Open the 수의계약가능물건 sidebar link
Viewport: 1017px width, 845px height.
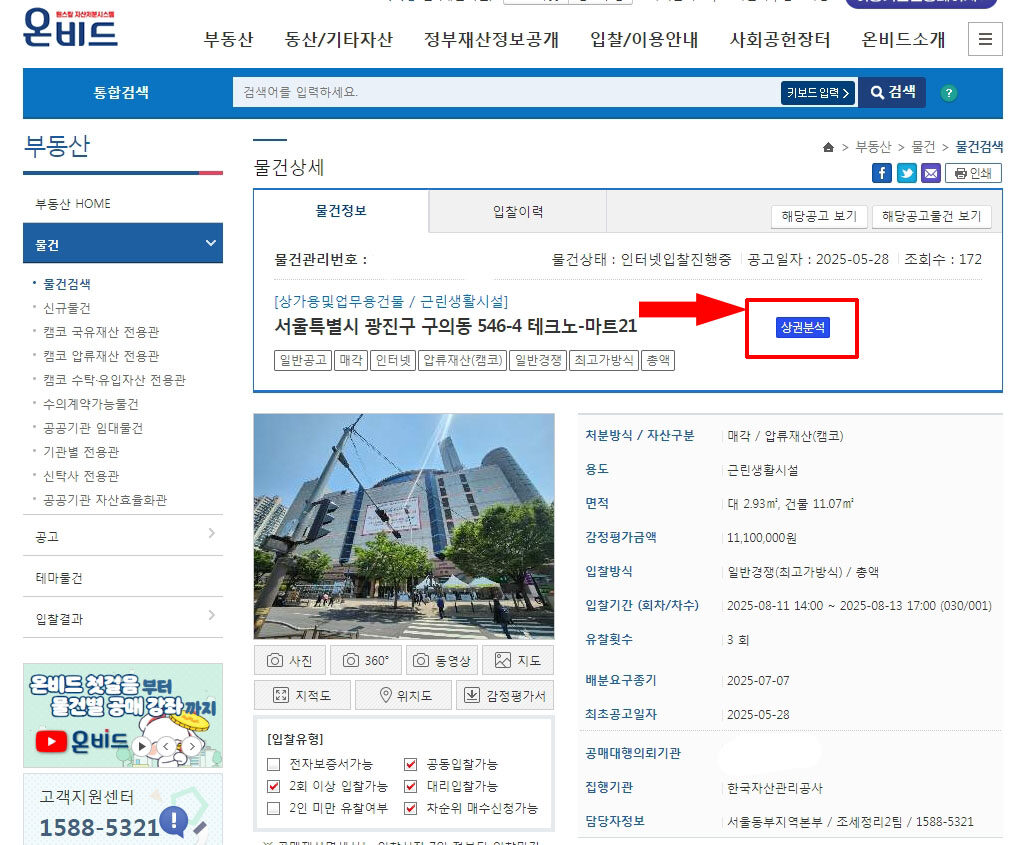[91, 403]
